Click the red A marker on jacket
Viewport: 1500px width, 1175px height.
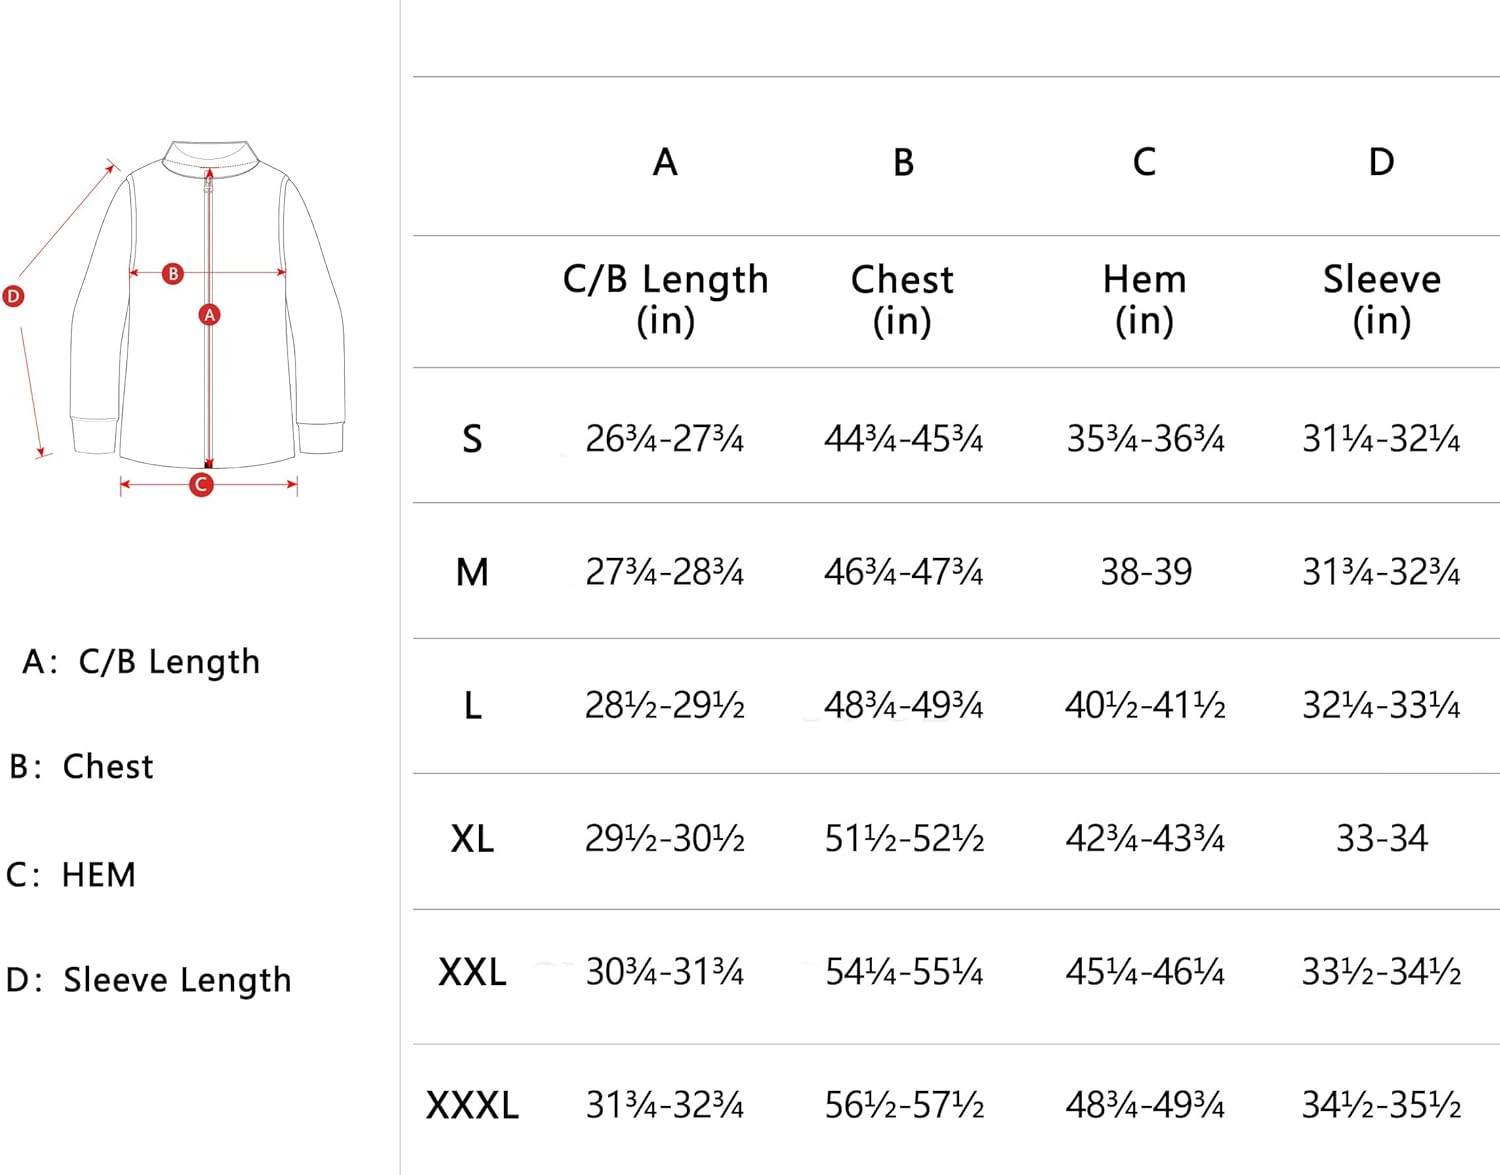[x=209, y=315]
